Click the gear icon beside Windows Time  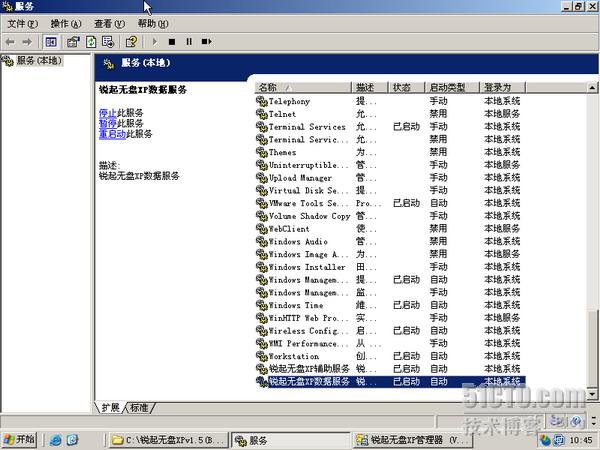(262, 305)
